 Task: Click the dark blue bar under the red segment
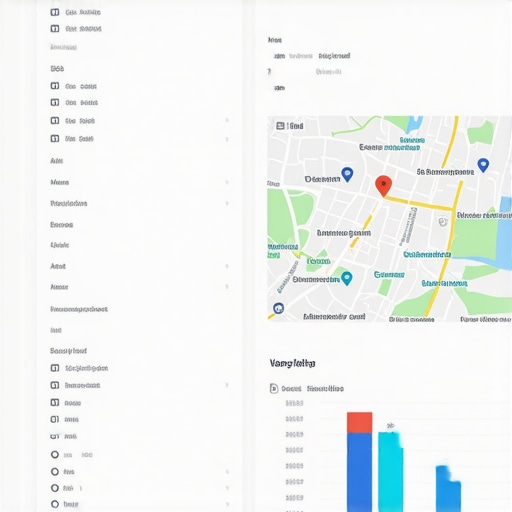click(359, 473)
